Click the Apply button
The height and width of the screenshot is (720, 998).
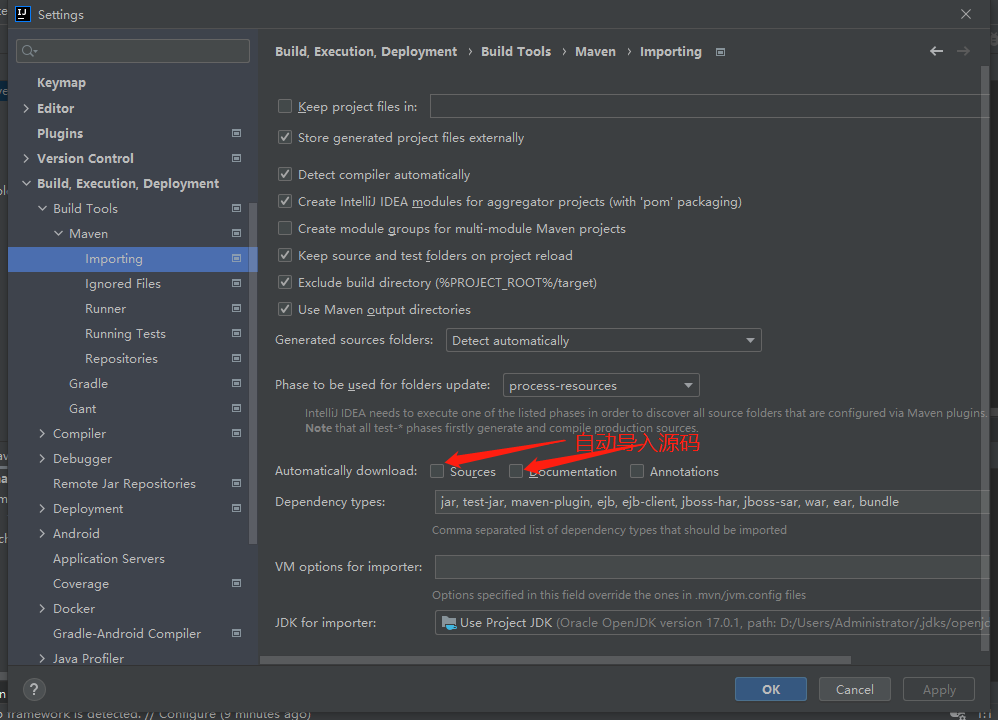pos(939,689)
